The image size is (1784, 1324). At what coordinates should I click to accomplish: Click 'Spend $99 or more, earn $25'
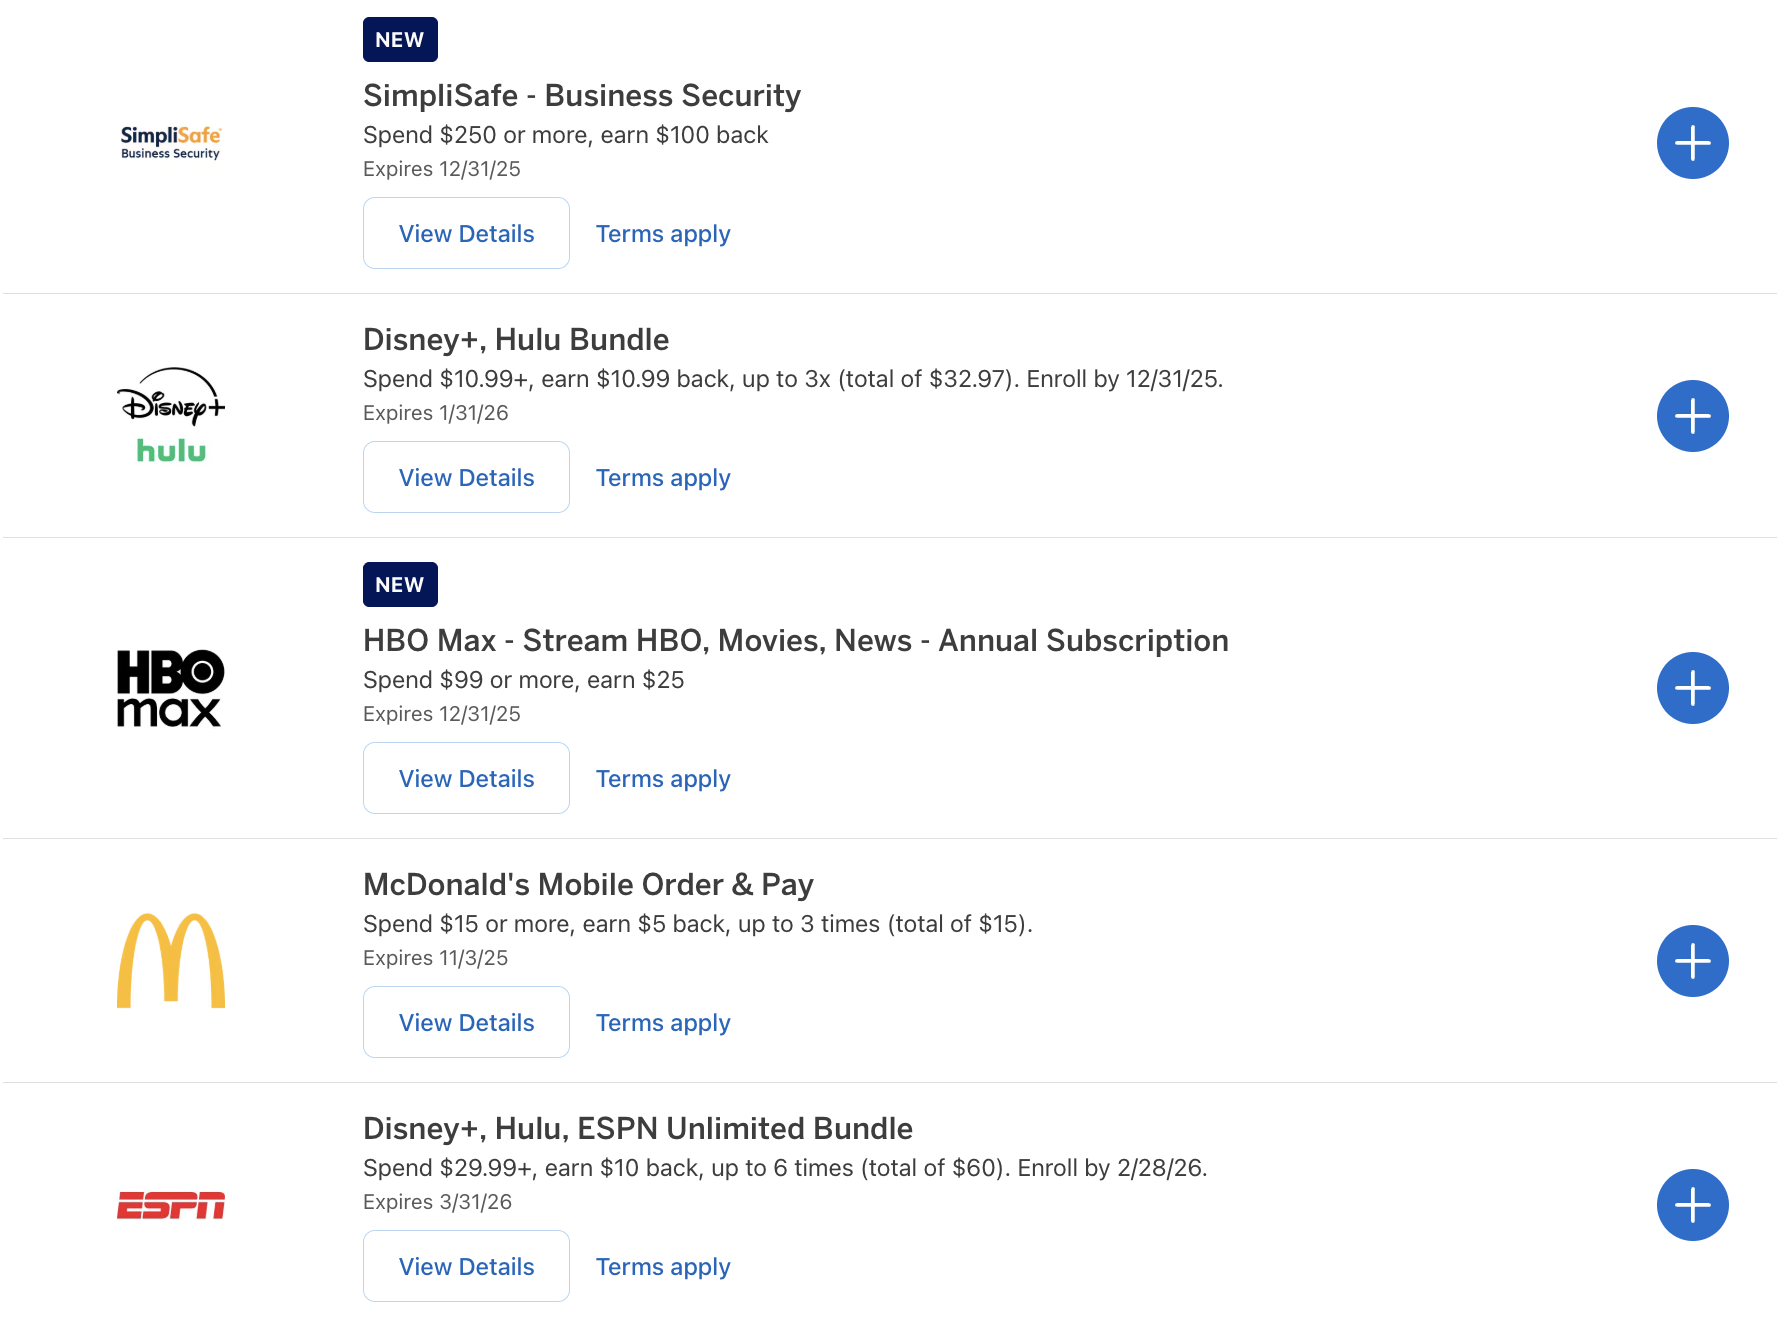(x=523, y=680)
